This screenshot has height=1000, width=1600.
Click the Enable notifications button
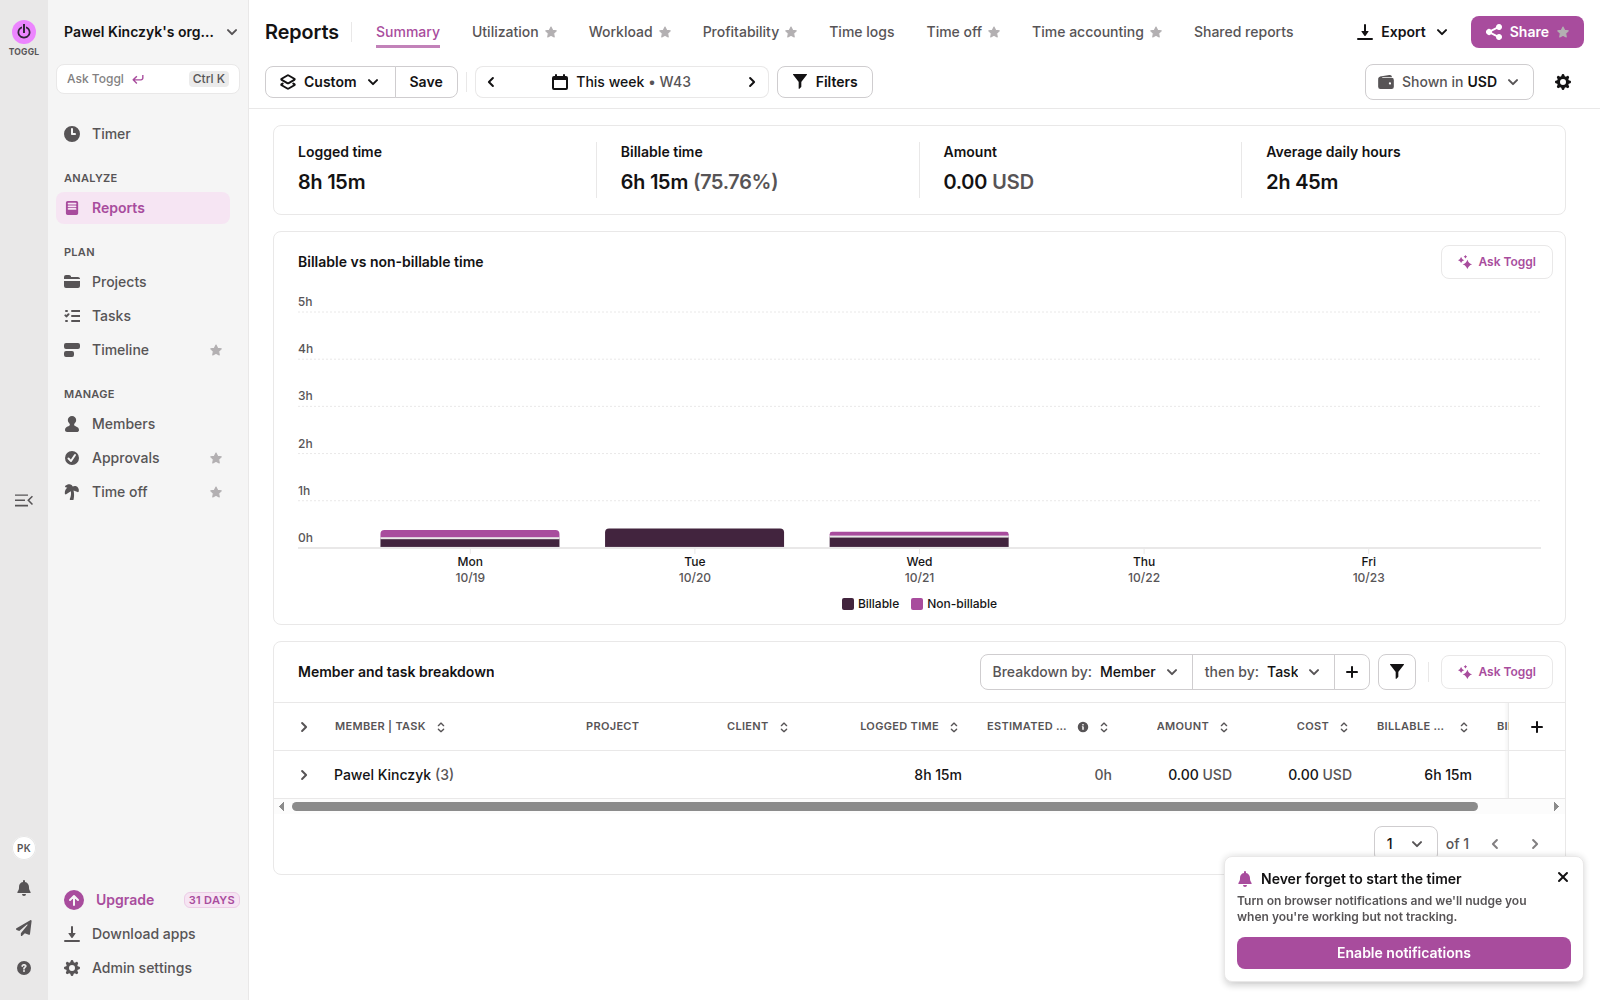pyautogui.click(x=1404, y=953)
